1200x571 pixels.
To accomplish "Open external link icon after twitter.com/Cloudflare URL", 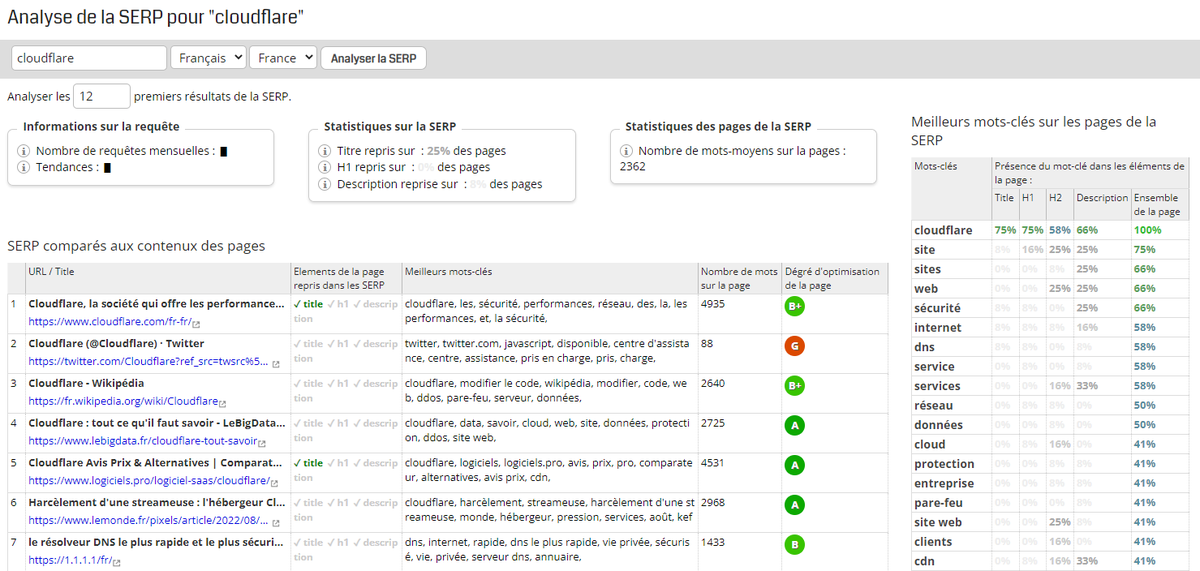I will pos(275,363).
